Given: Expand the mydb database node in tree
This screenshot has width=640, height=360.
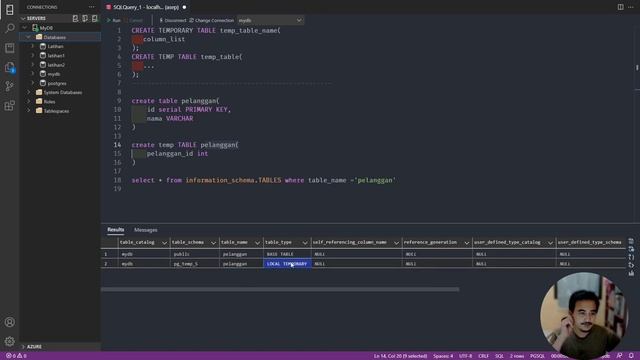Looking at the screenshot, I should click(x=33, y=74).
